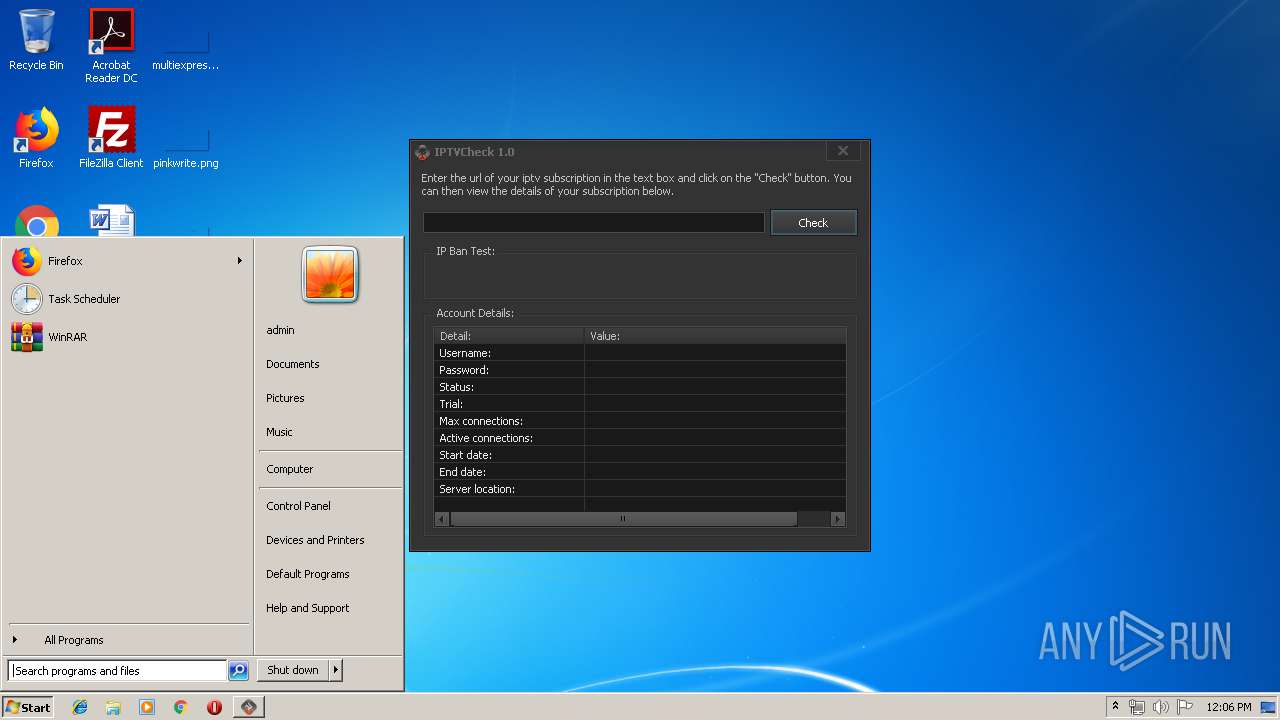The image size is (1280, 720).
Task: Click the taskbar clock
Action: (x=1229, y=707)
